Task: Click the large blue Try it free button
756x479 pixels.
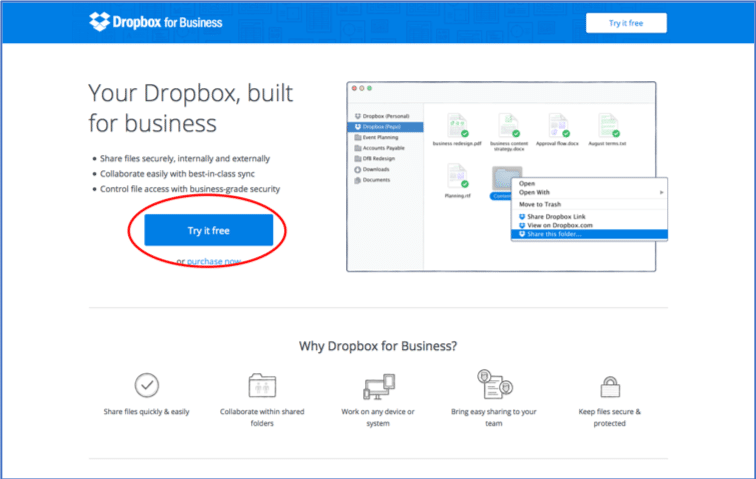Action: [x=208, y=231]
